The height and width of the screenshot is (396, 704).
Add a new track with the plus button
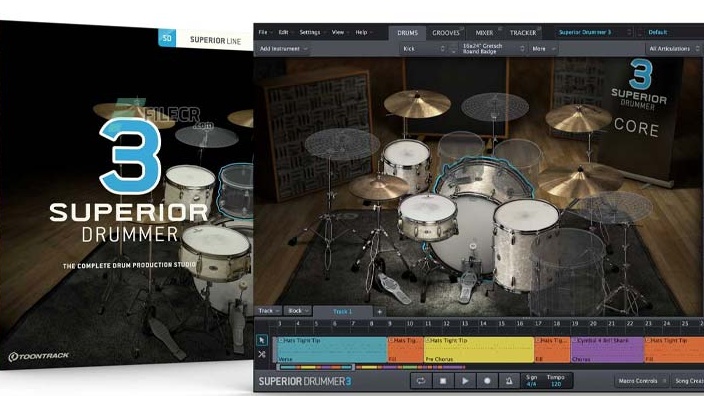pos(379,311)
